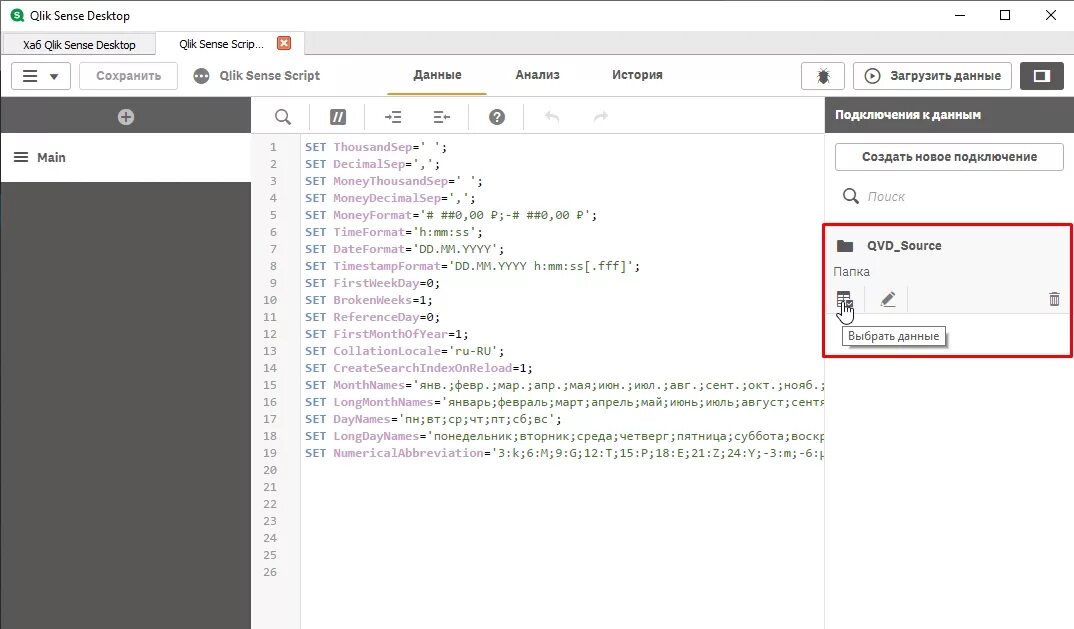Click the Папка connection type label
Image resolution: width=1074 pixels, height=629 pixels.
851,272
